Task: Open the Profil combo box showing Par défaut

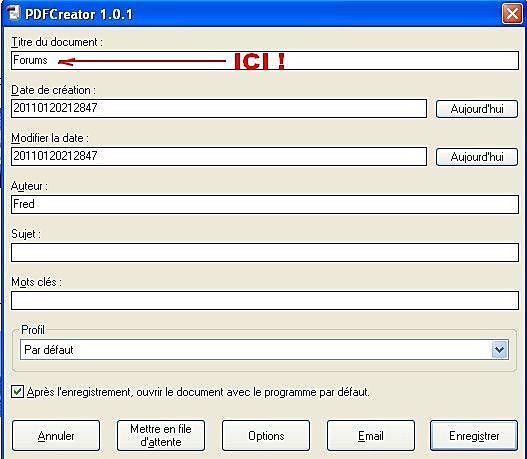Action: pyautogui.click(x=264, y=349)
